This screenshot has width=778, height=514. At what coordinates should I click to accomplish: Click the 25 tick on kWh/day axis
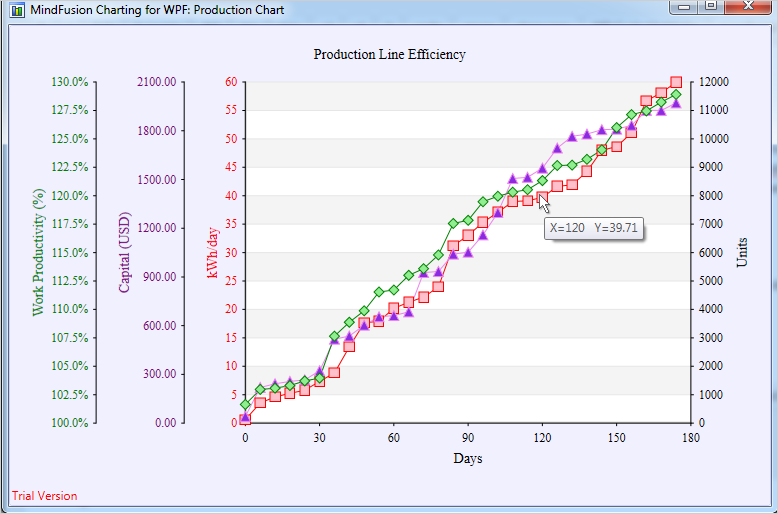[x=232, y=281]
